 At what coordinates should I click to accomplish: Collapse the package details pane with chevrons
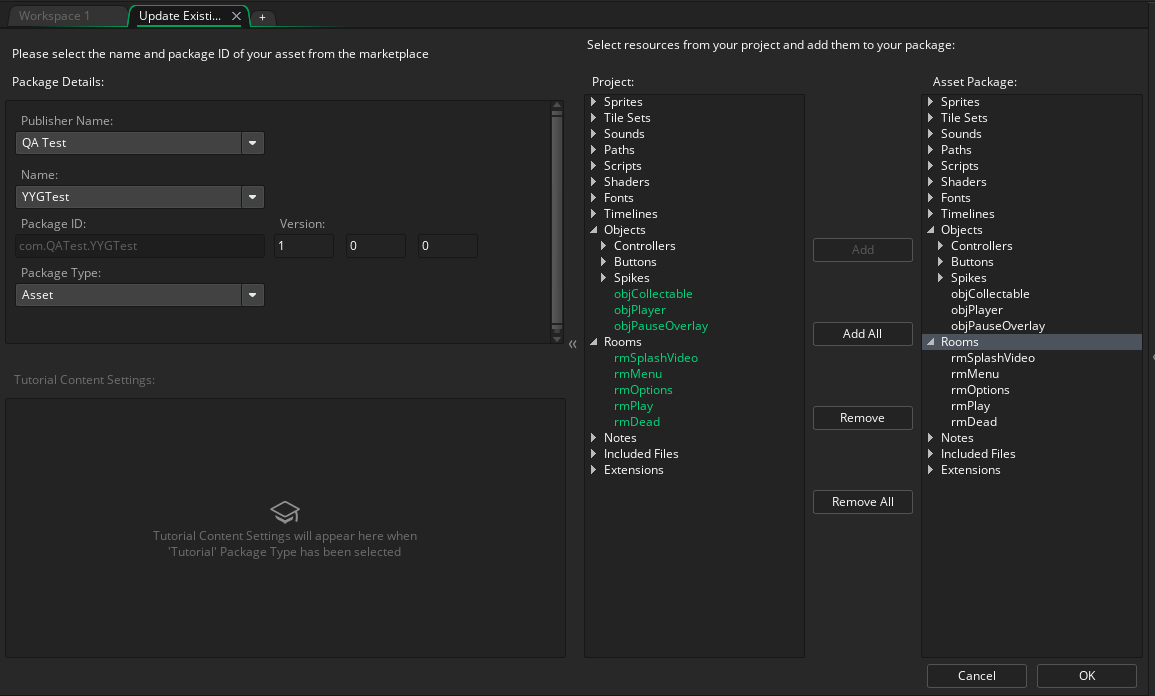[572, 344]
